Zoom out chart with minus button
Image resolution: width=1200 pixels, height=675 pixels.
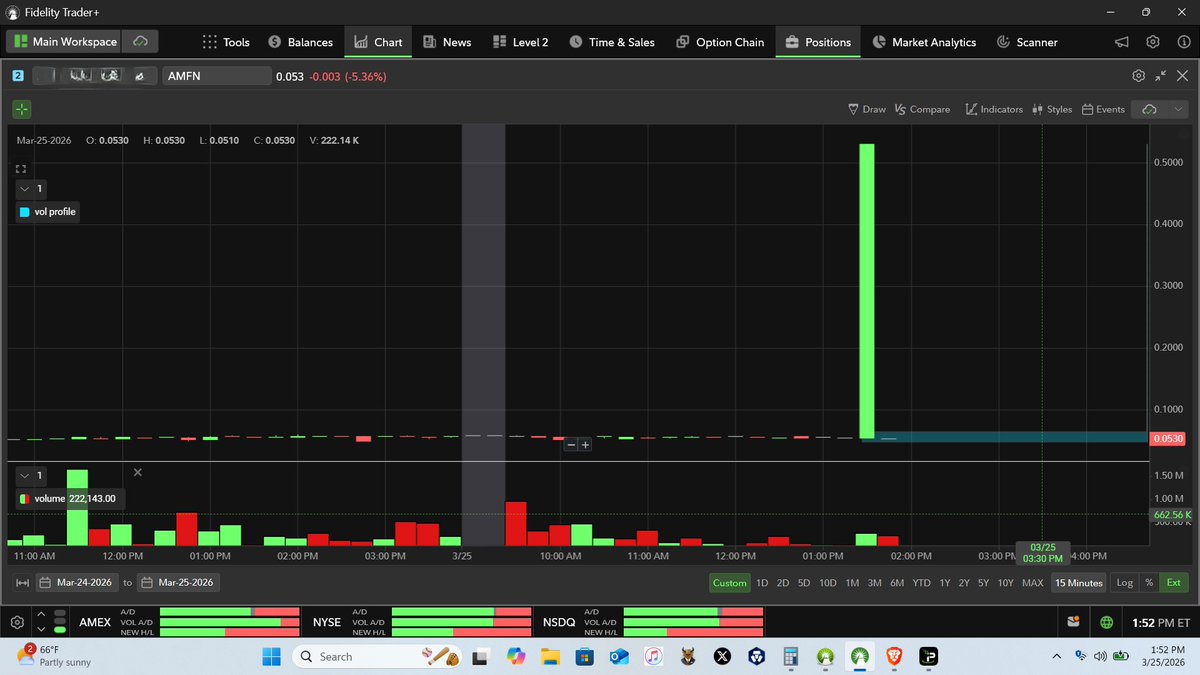click(x=571, y=444)
